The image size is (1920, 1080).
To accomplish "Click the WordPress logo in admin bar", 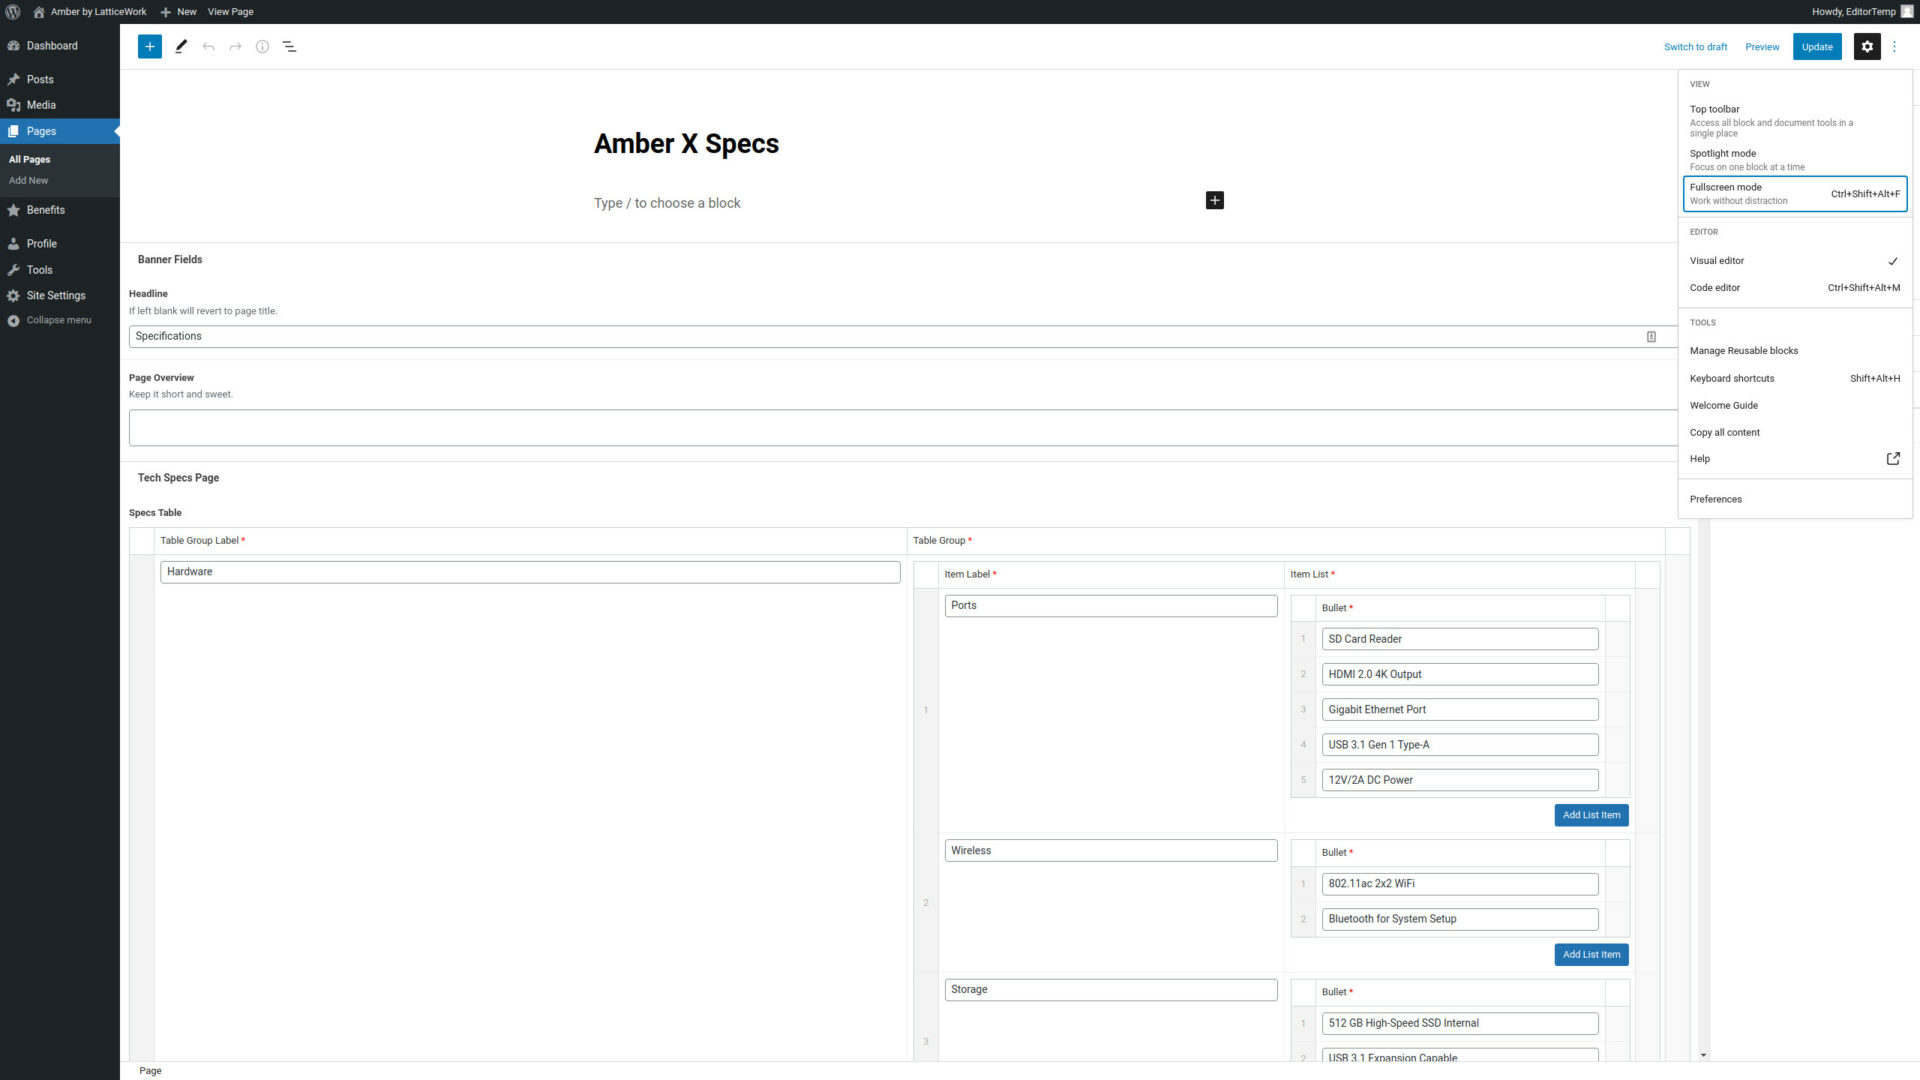I will point(13,12).
